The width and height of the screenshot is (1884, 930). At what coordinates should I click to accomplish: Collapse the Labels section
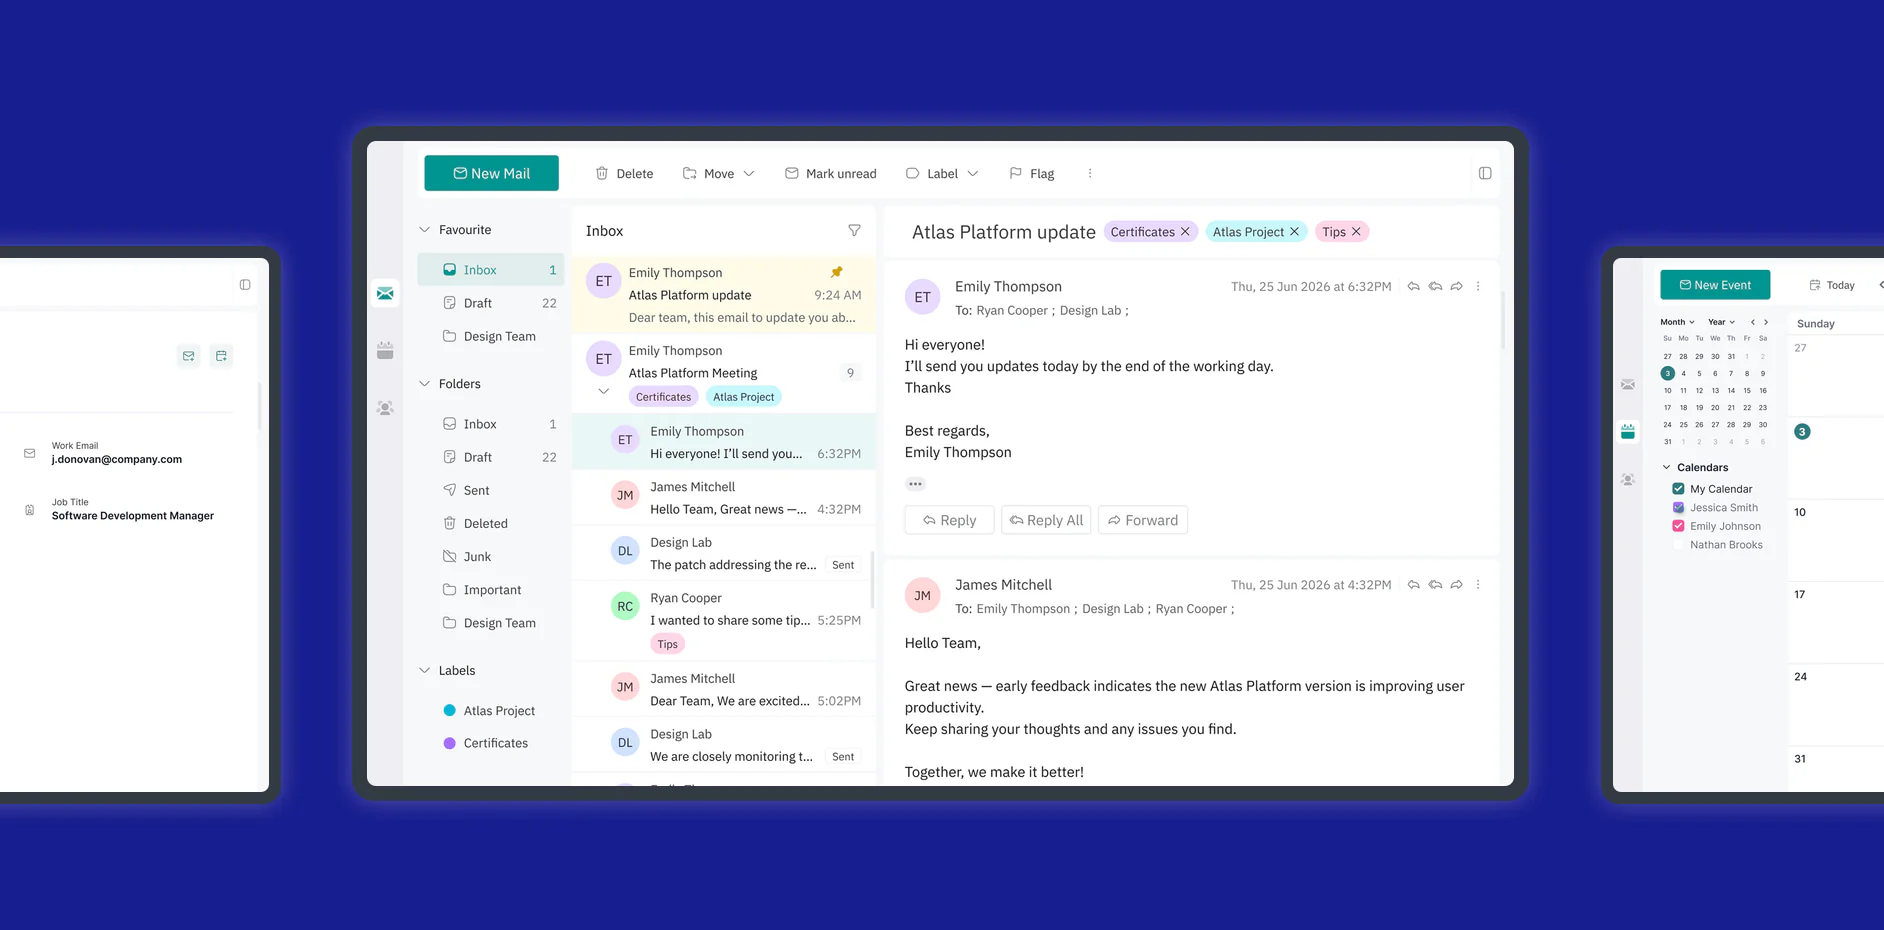(424, 670)
